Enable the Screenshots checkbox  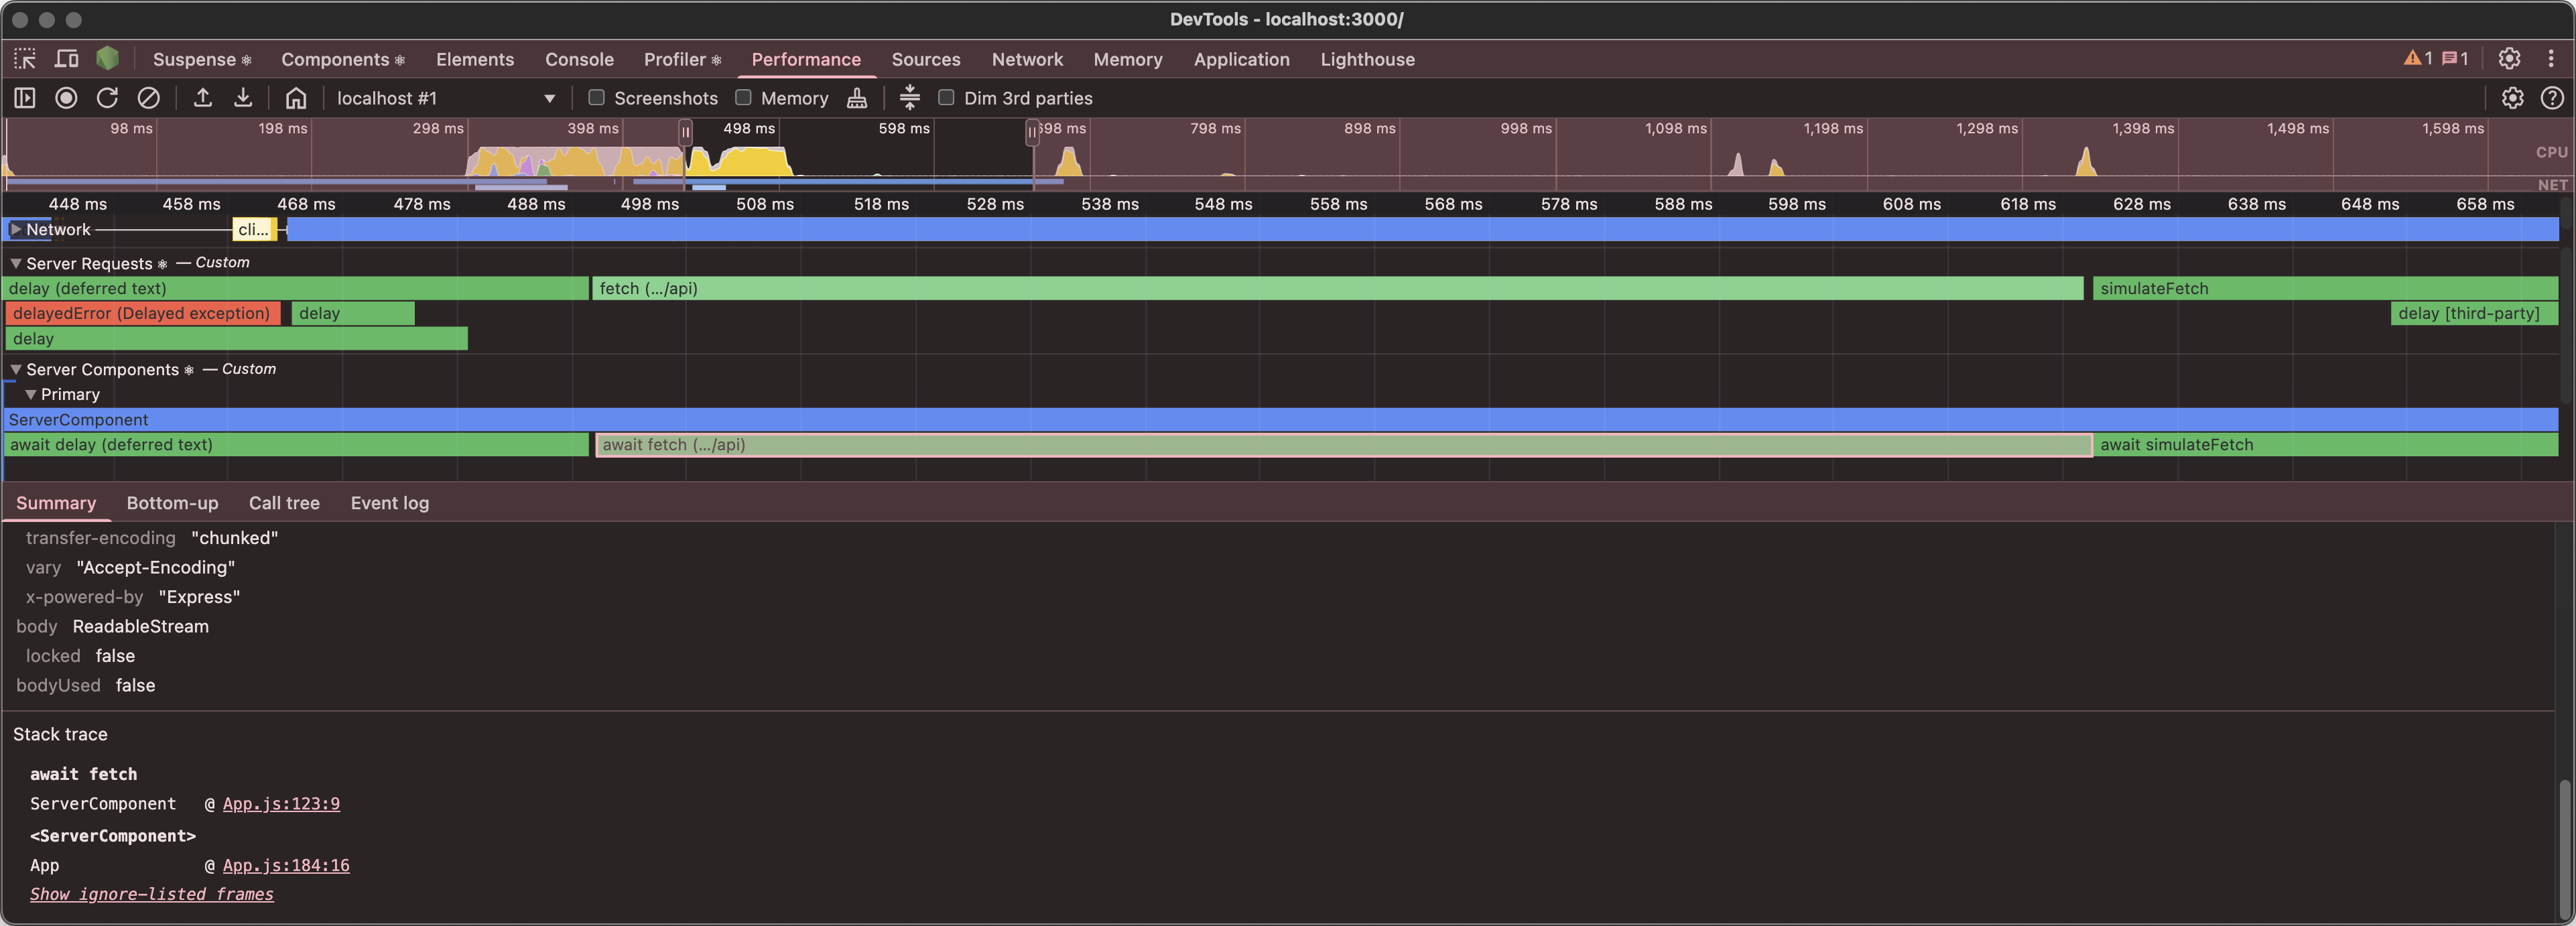[x=596, y=98]
